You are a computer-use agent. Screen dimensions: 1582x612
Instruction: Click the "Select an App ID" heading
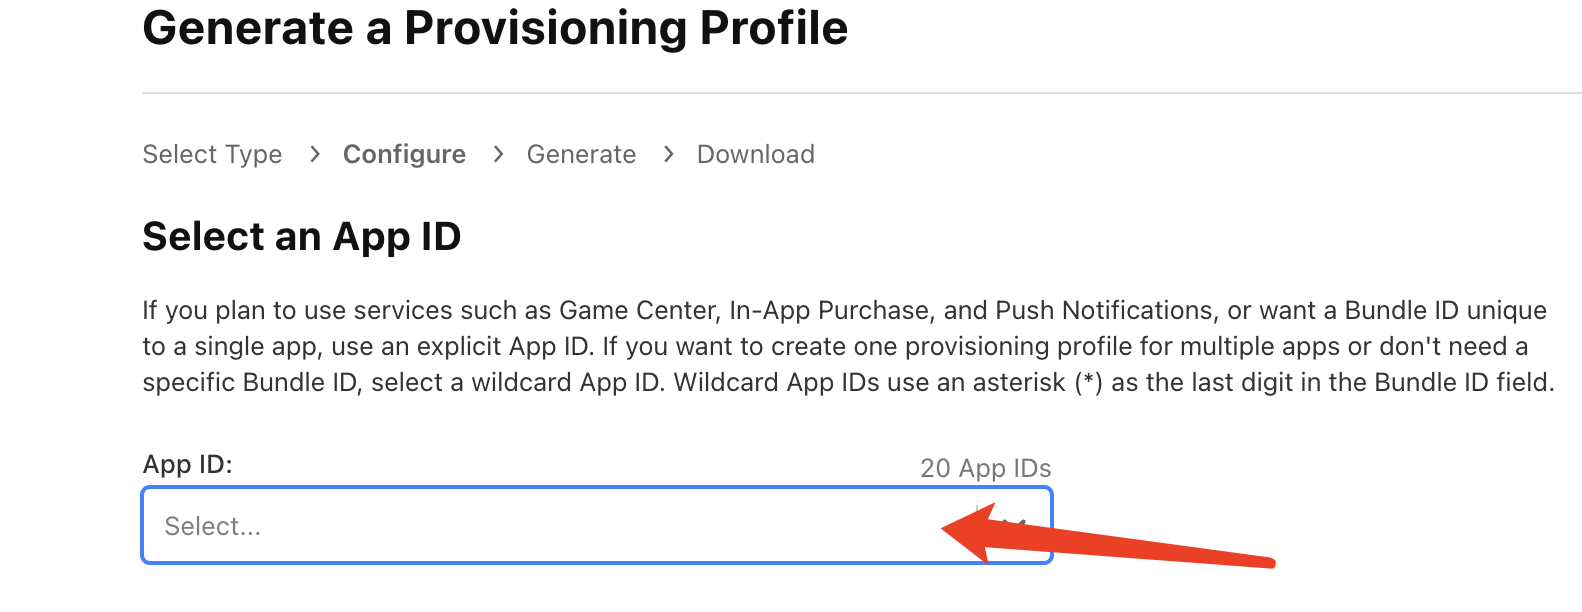(x=301, y=237)
